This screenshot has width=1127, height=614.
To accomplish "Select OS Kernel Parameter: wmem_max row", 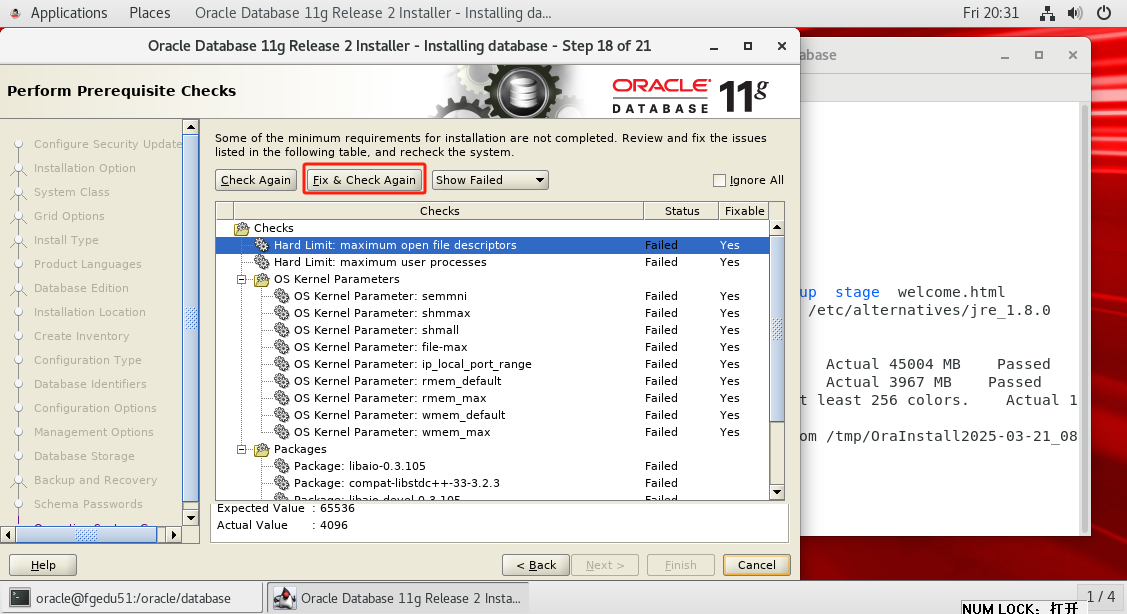I will [492, 432].
